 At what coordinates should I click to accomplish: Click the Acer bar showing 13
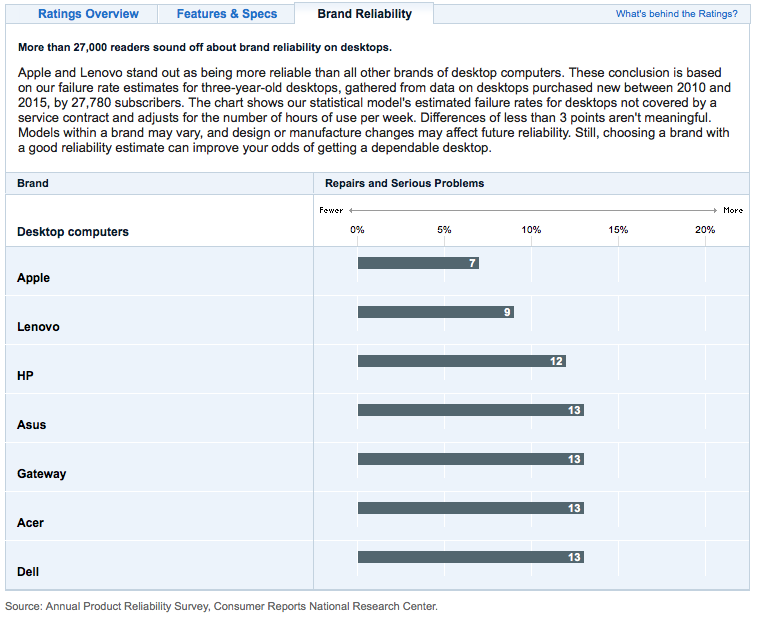471,508
